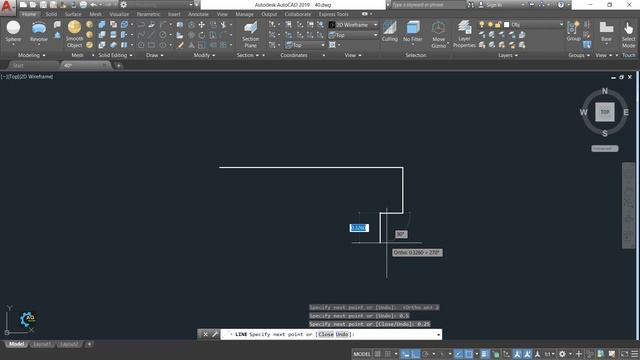Screen dimensions: 640x360
Task: Expand the Draw panel
Action: [155, 55]
